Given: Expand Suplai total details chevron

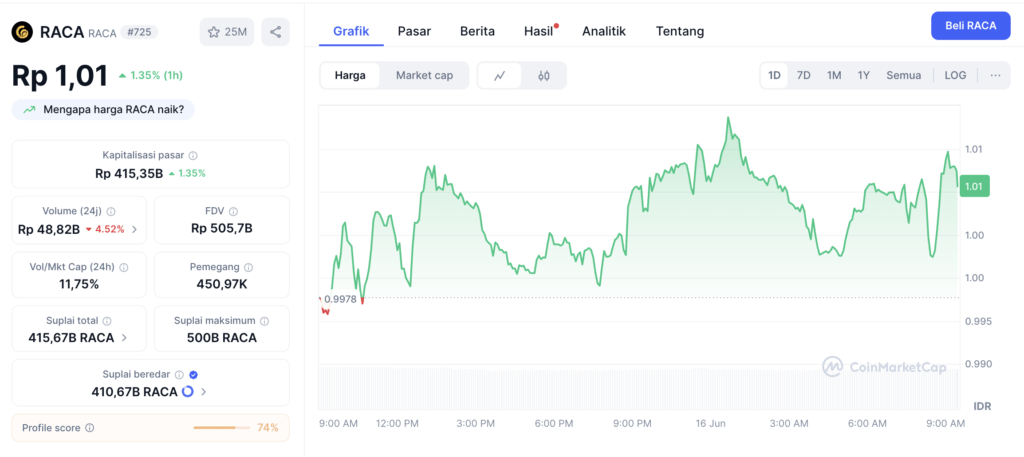Looking at the screenshot, I should click(124, 338).
